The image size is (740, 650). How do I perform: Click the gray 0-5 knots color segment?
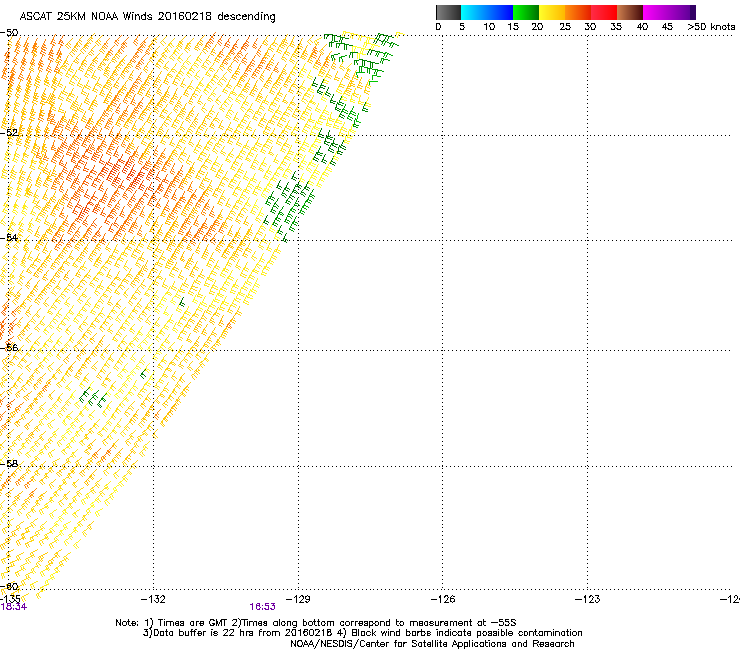(x=448, y=12)
